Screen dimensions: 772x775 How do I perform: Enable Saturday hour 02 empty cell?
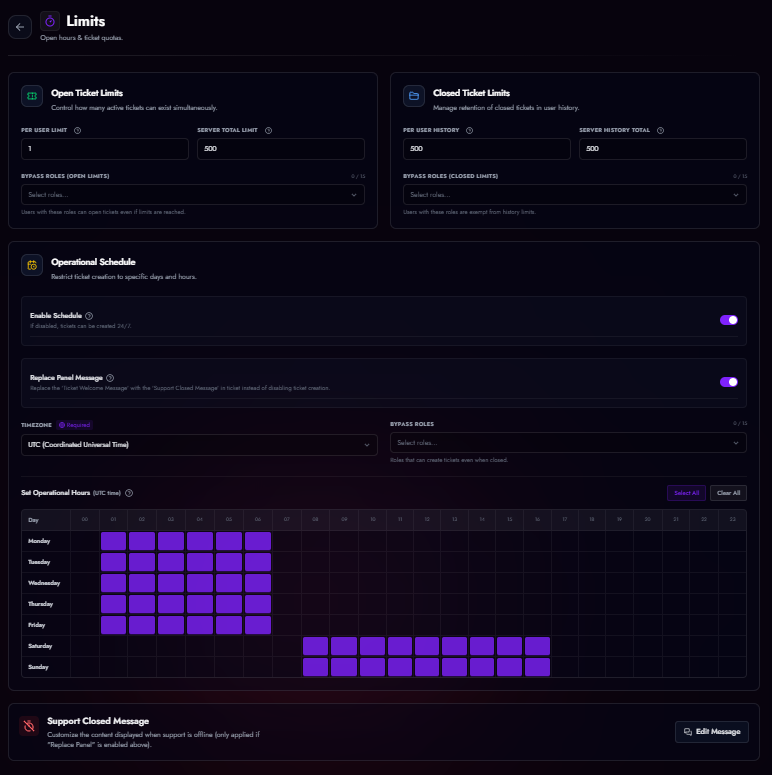coord(142,646)
